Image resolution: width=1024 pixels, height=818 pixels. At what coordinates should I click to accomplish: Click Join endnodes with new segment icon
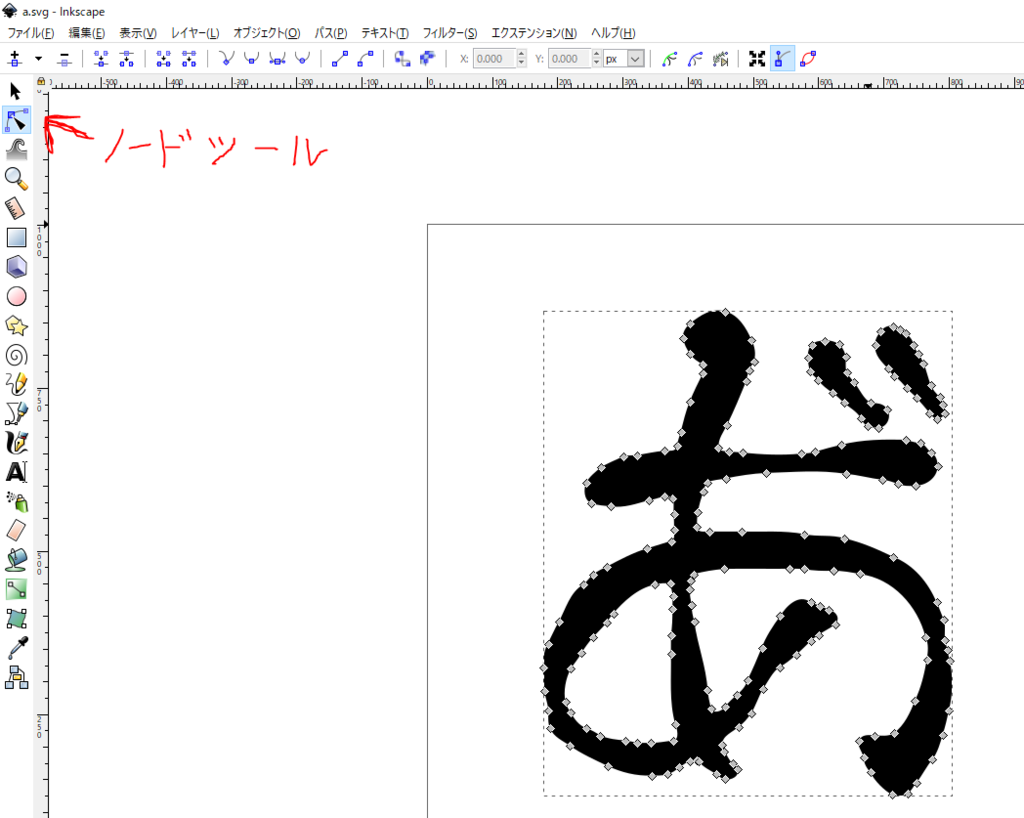point(163,59)
